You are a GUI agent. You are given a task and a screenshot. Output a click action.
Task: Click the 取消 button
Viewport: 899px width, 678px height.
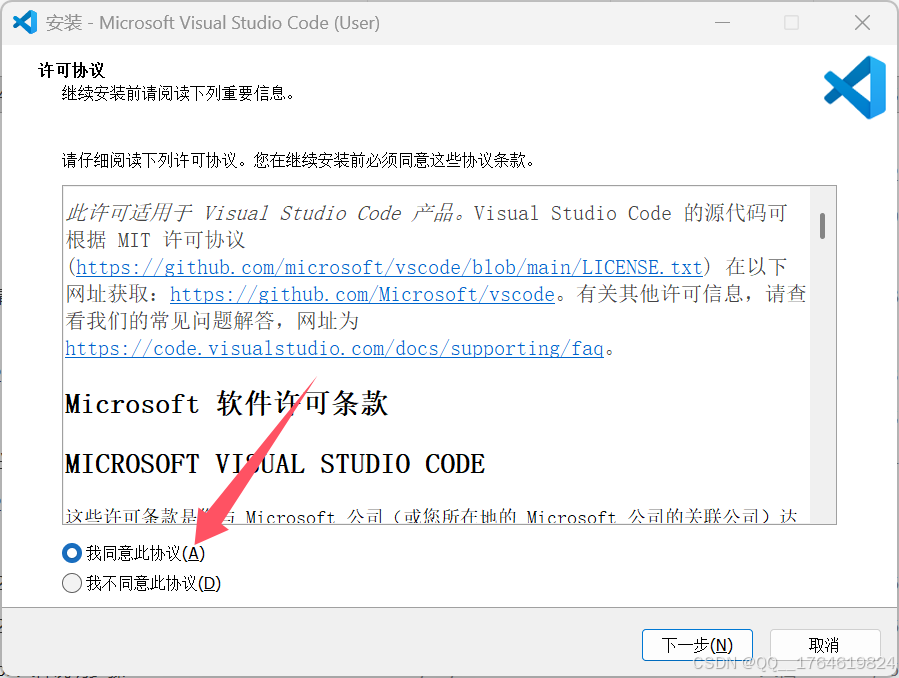point(824,645)
